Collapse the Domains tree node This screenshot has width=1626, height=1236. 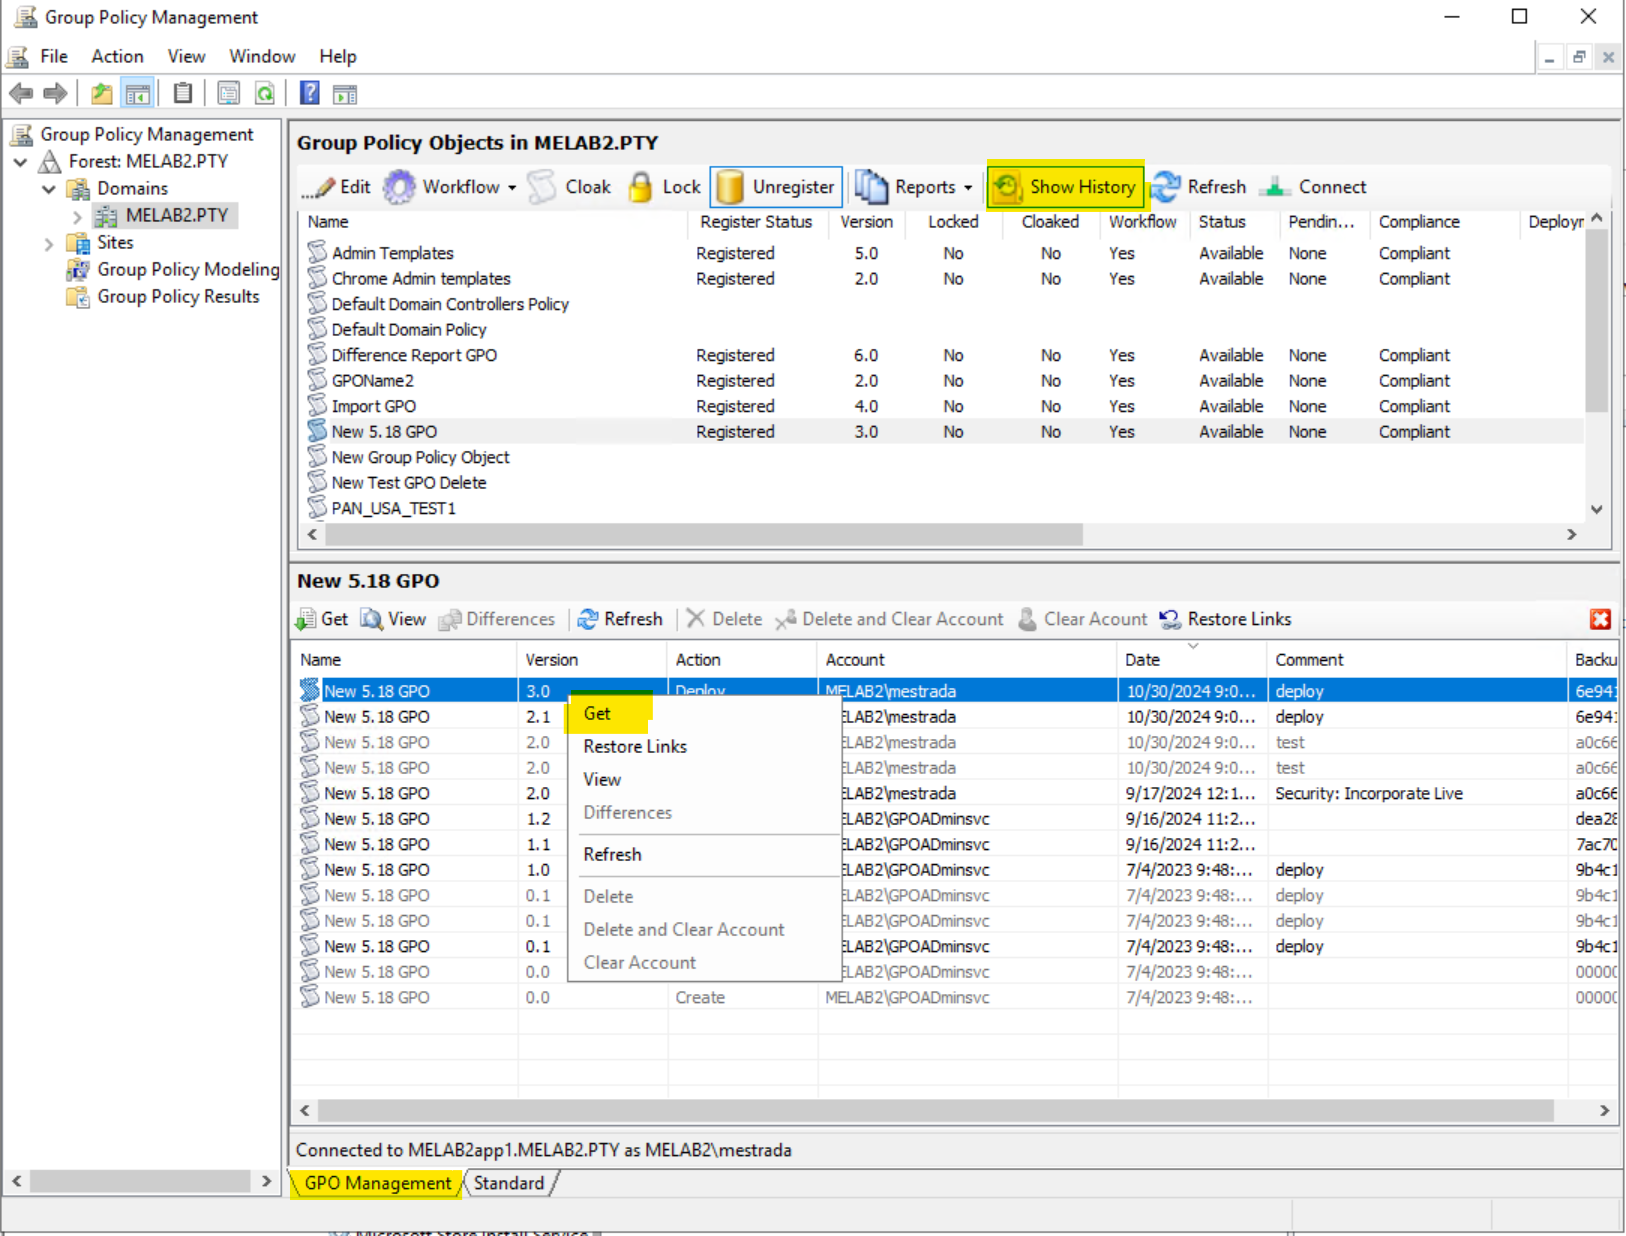[x=48, y=189]
